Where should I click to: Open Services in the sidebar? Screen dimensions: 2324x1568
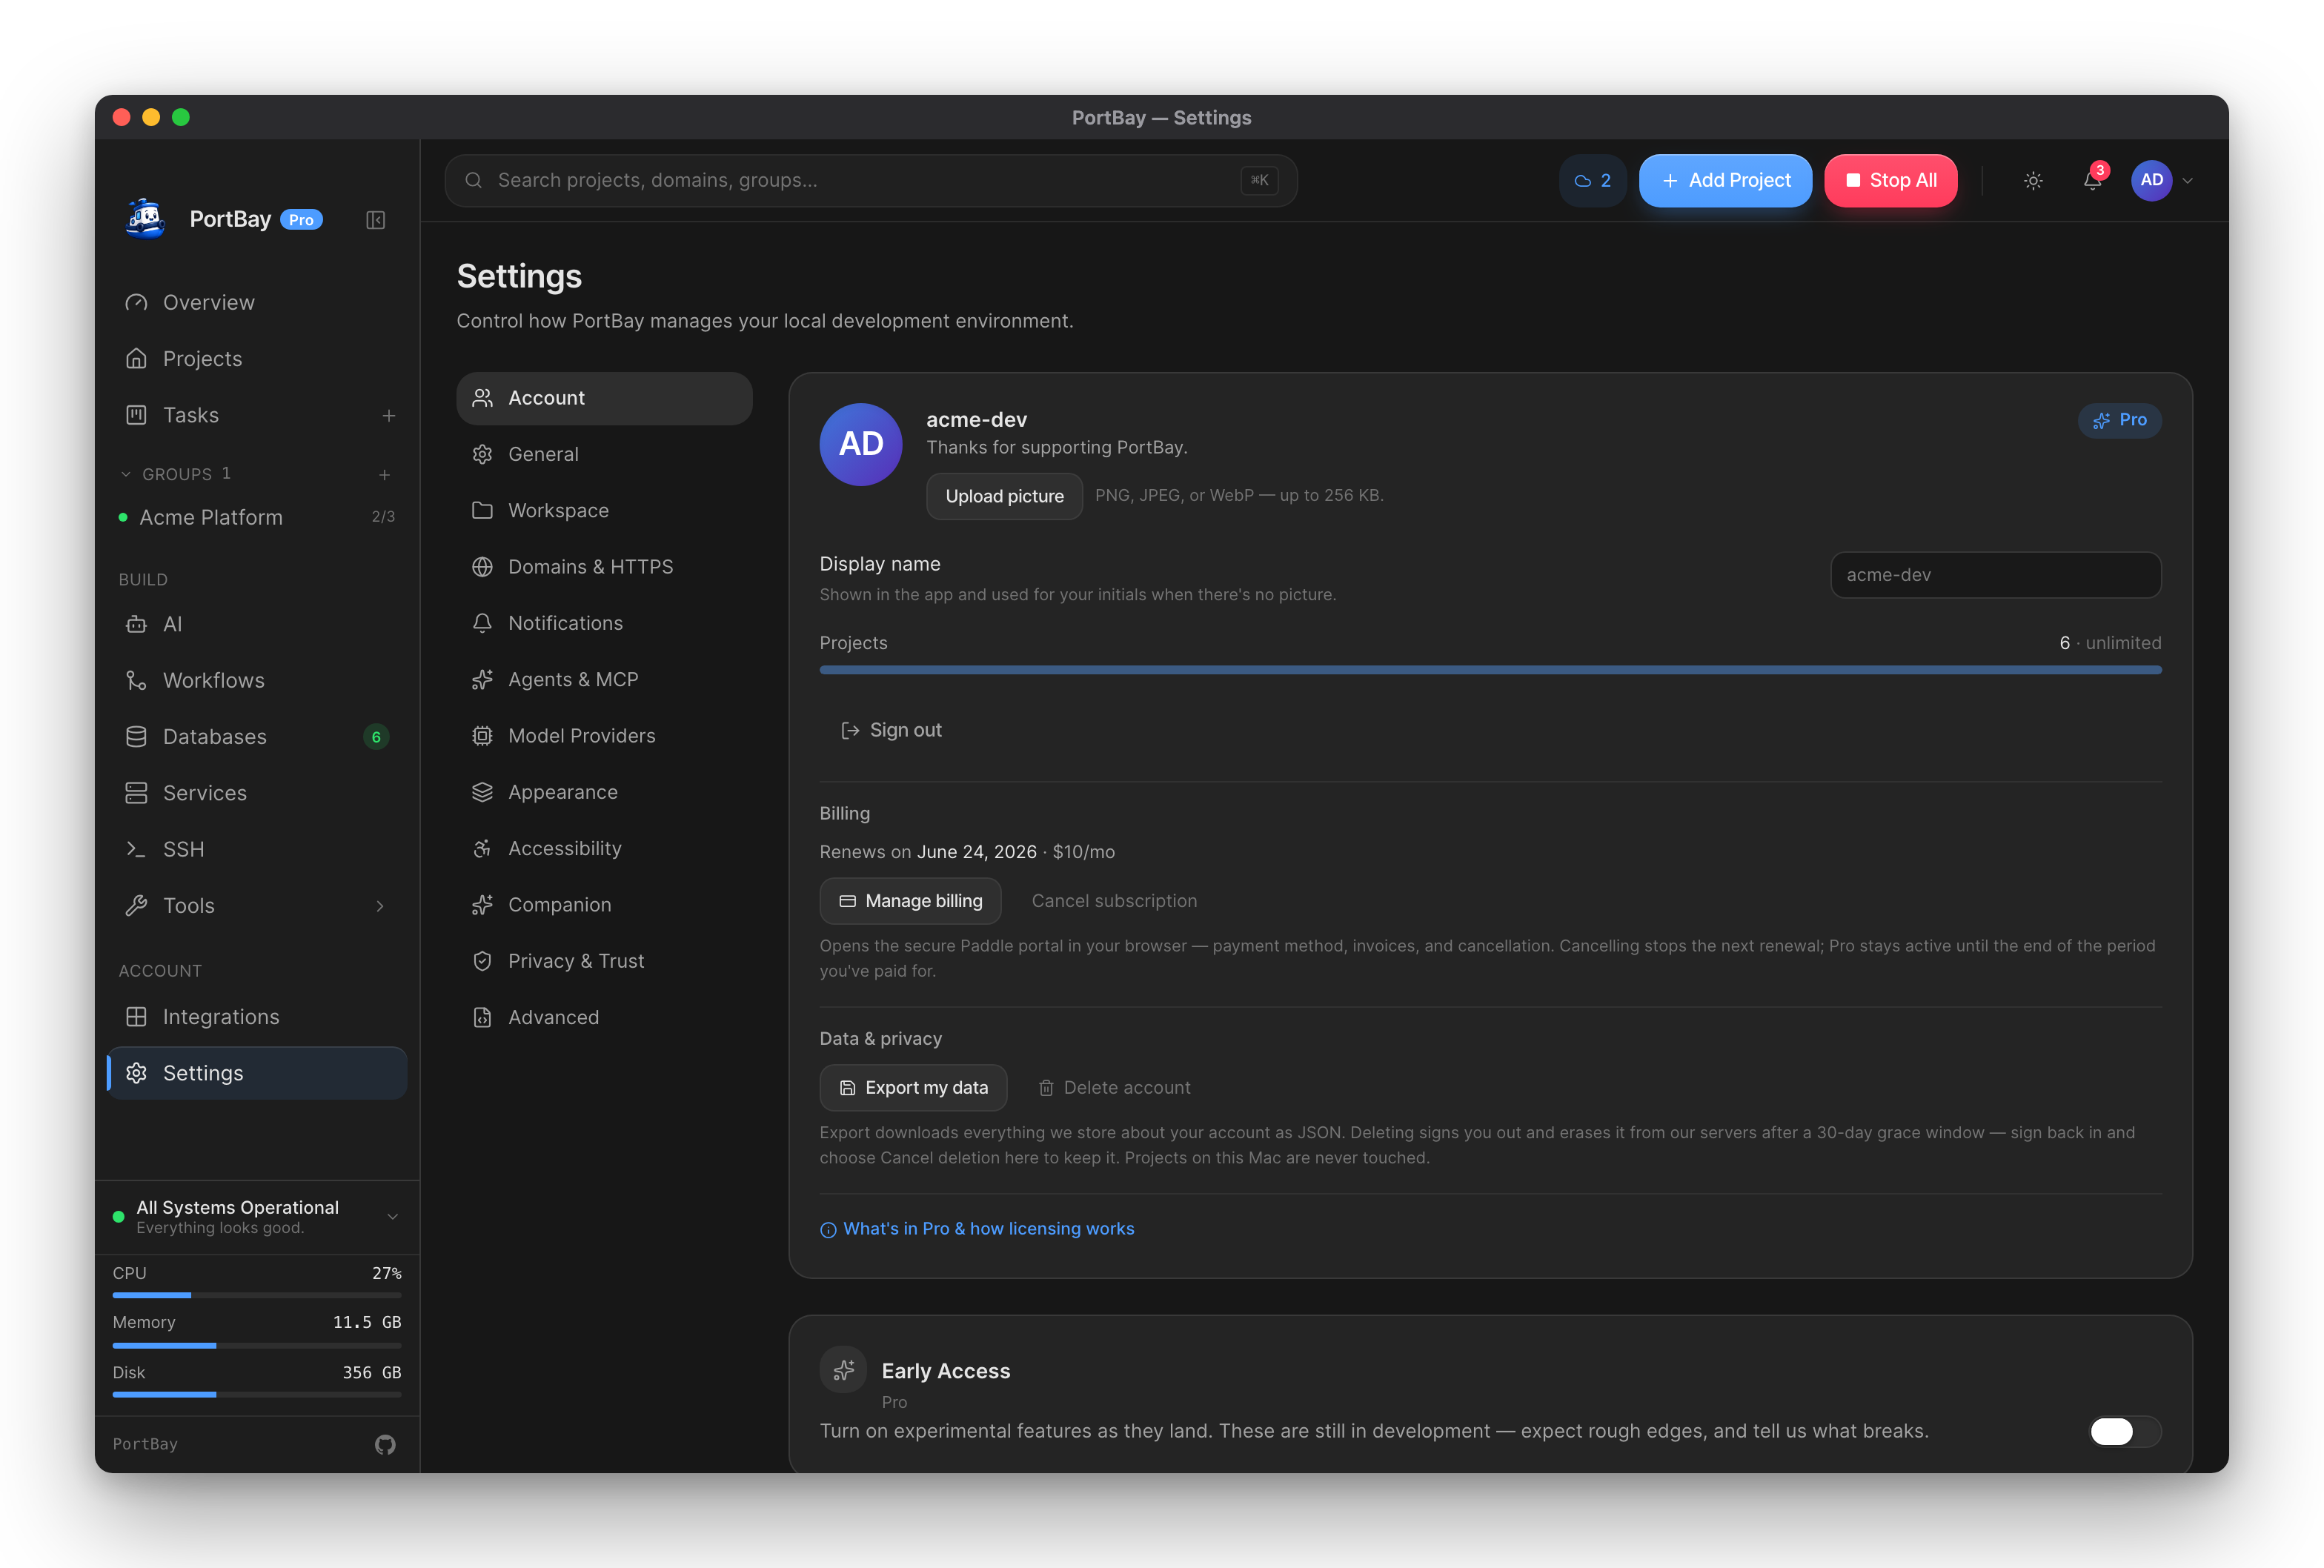257,793
